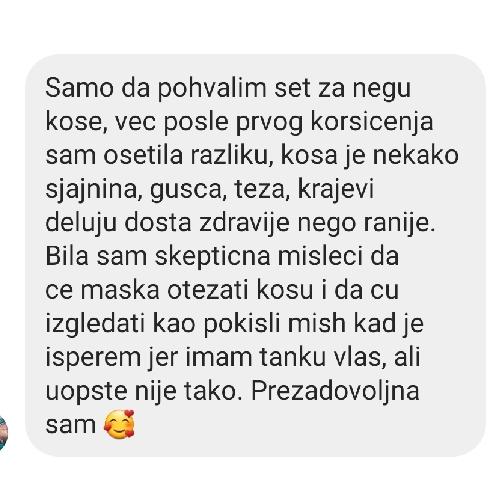Click the word "maska" in the message
This screenshot has width=500, height=500.
tap(120, 290)
